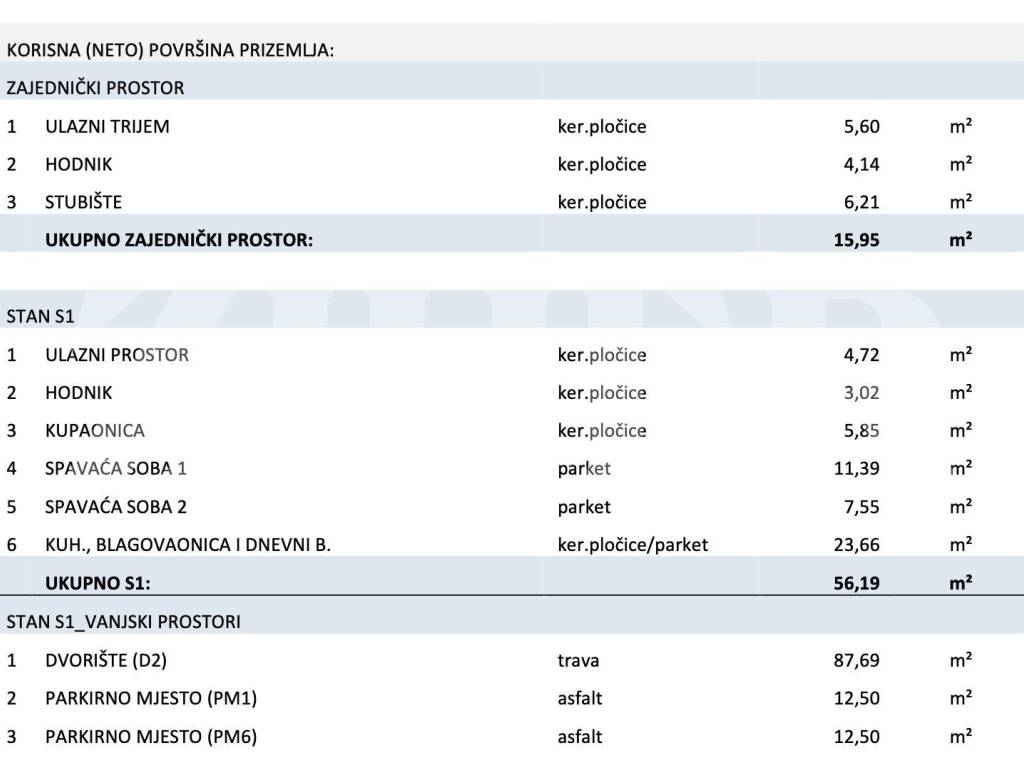The height and width of the screenshot is (768, 1024).
Task: Click the 'KORISNA (NETO) POVRŠINA PRIZEMLJA:' heading
Action: [x=170, y=50]
